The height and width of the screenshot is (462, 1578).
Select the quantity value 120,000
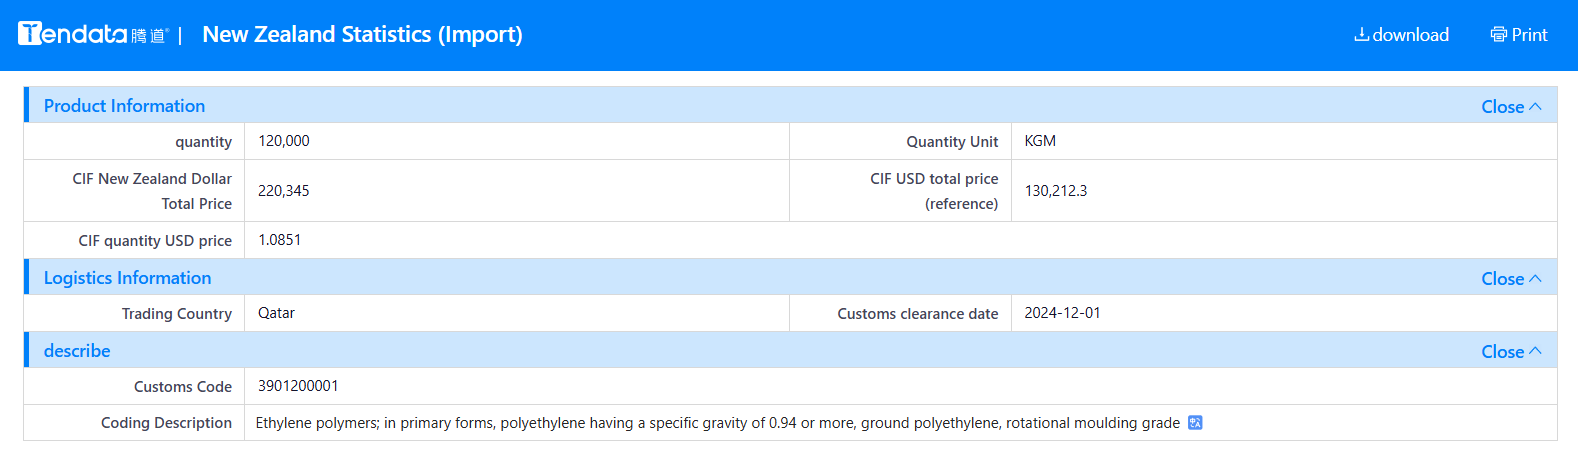tap(284, 141)
